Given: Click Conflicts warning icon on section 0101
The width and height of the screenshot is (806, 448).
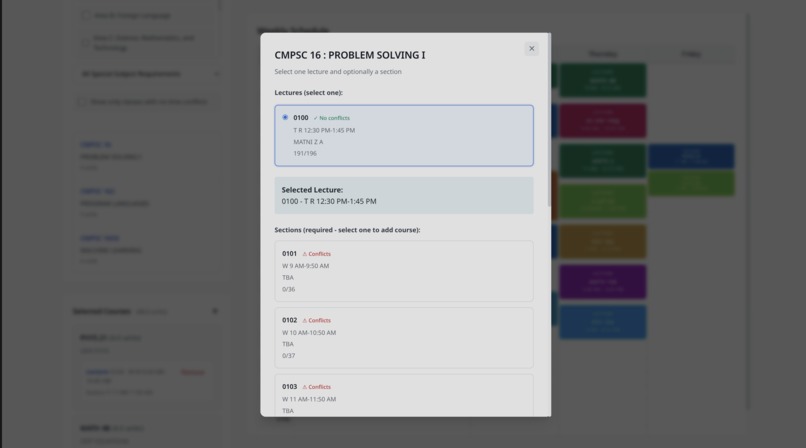Looking at the screenshot, I should coord(304,254).
